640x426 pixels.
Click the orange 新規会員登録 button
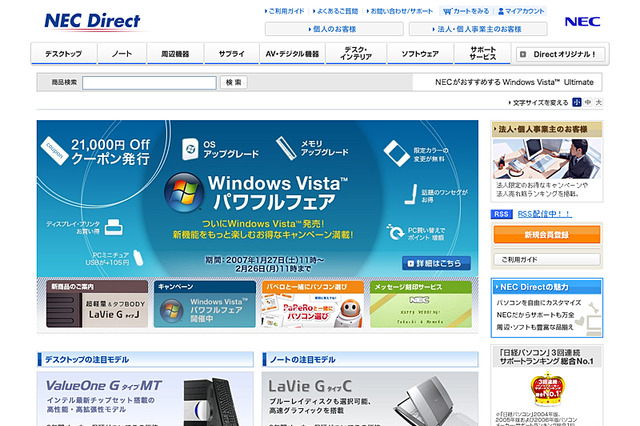[x=547, y=235]
